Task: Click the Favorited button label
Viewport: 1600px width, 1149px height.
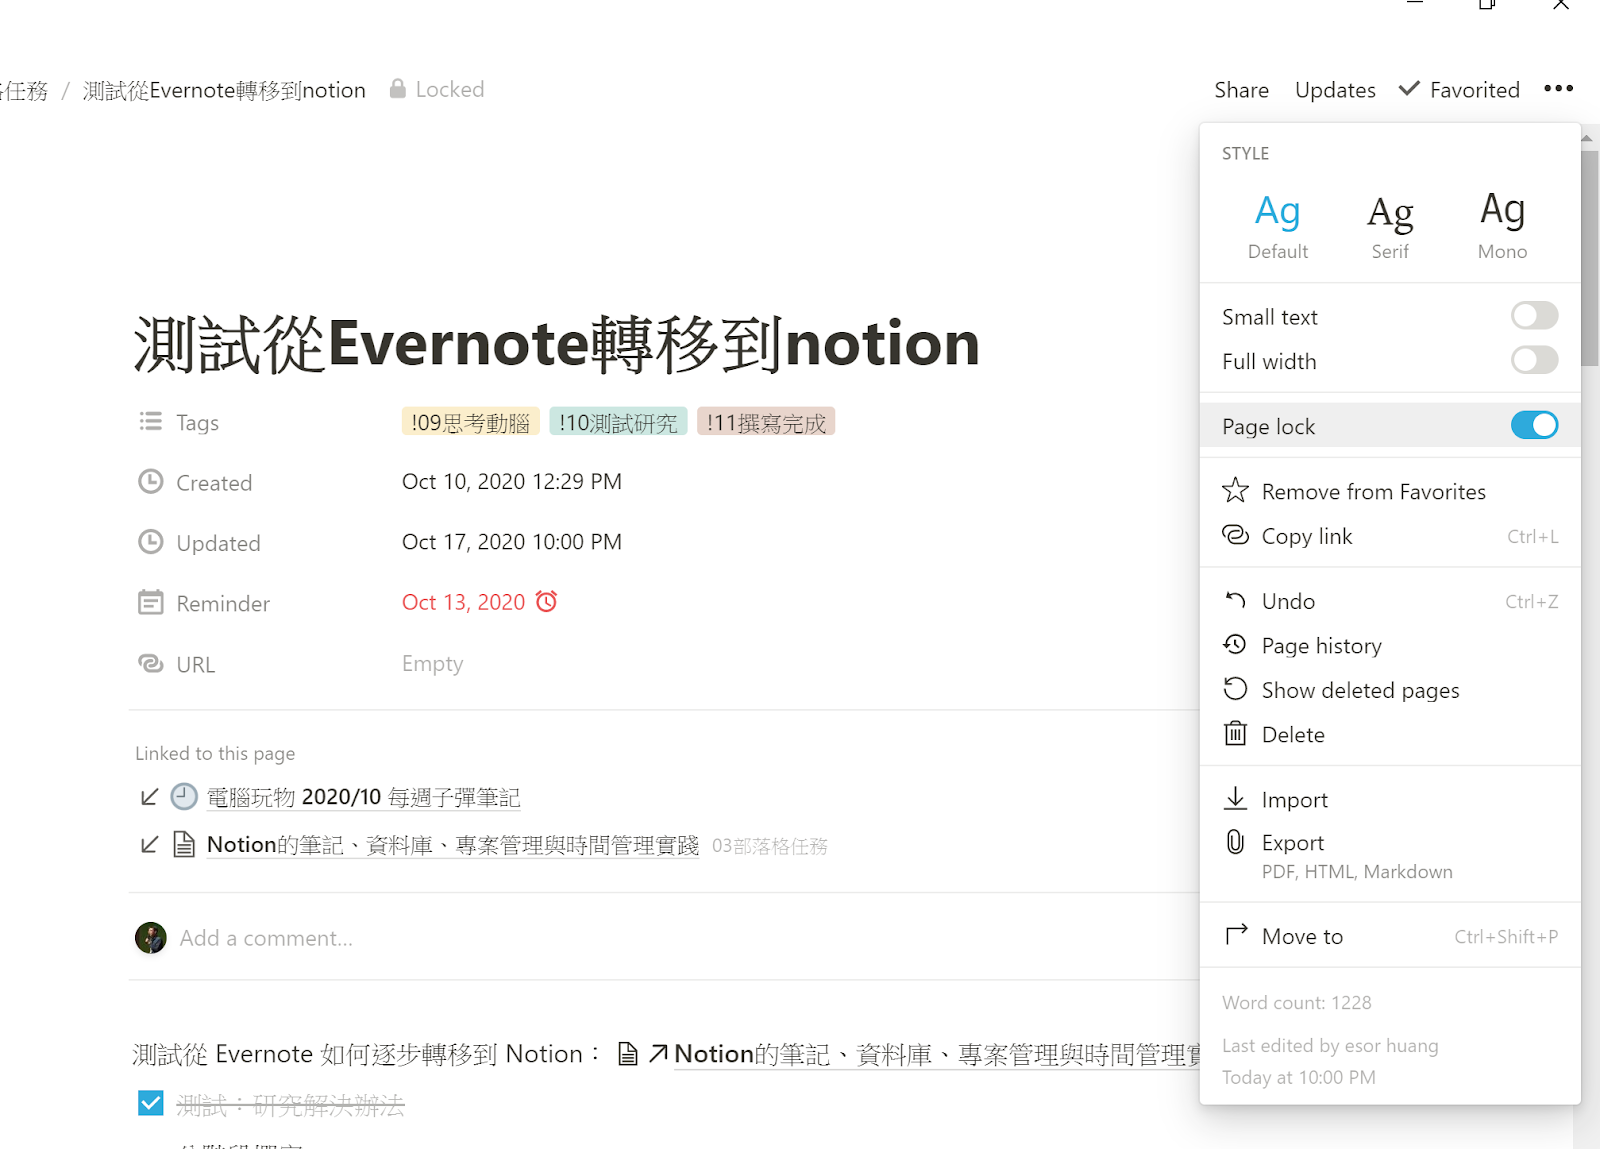Action: (x=1474, y=90)
